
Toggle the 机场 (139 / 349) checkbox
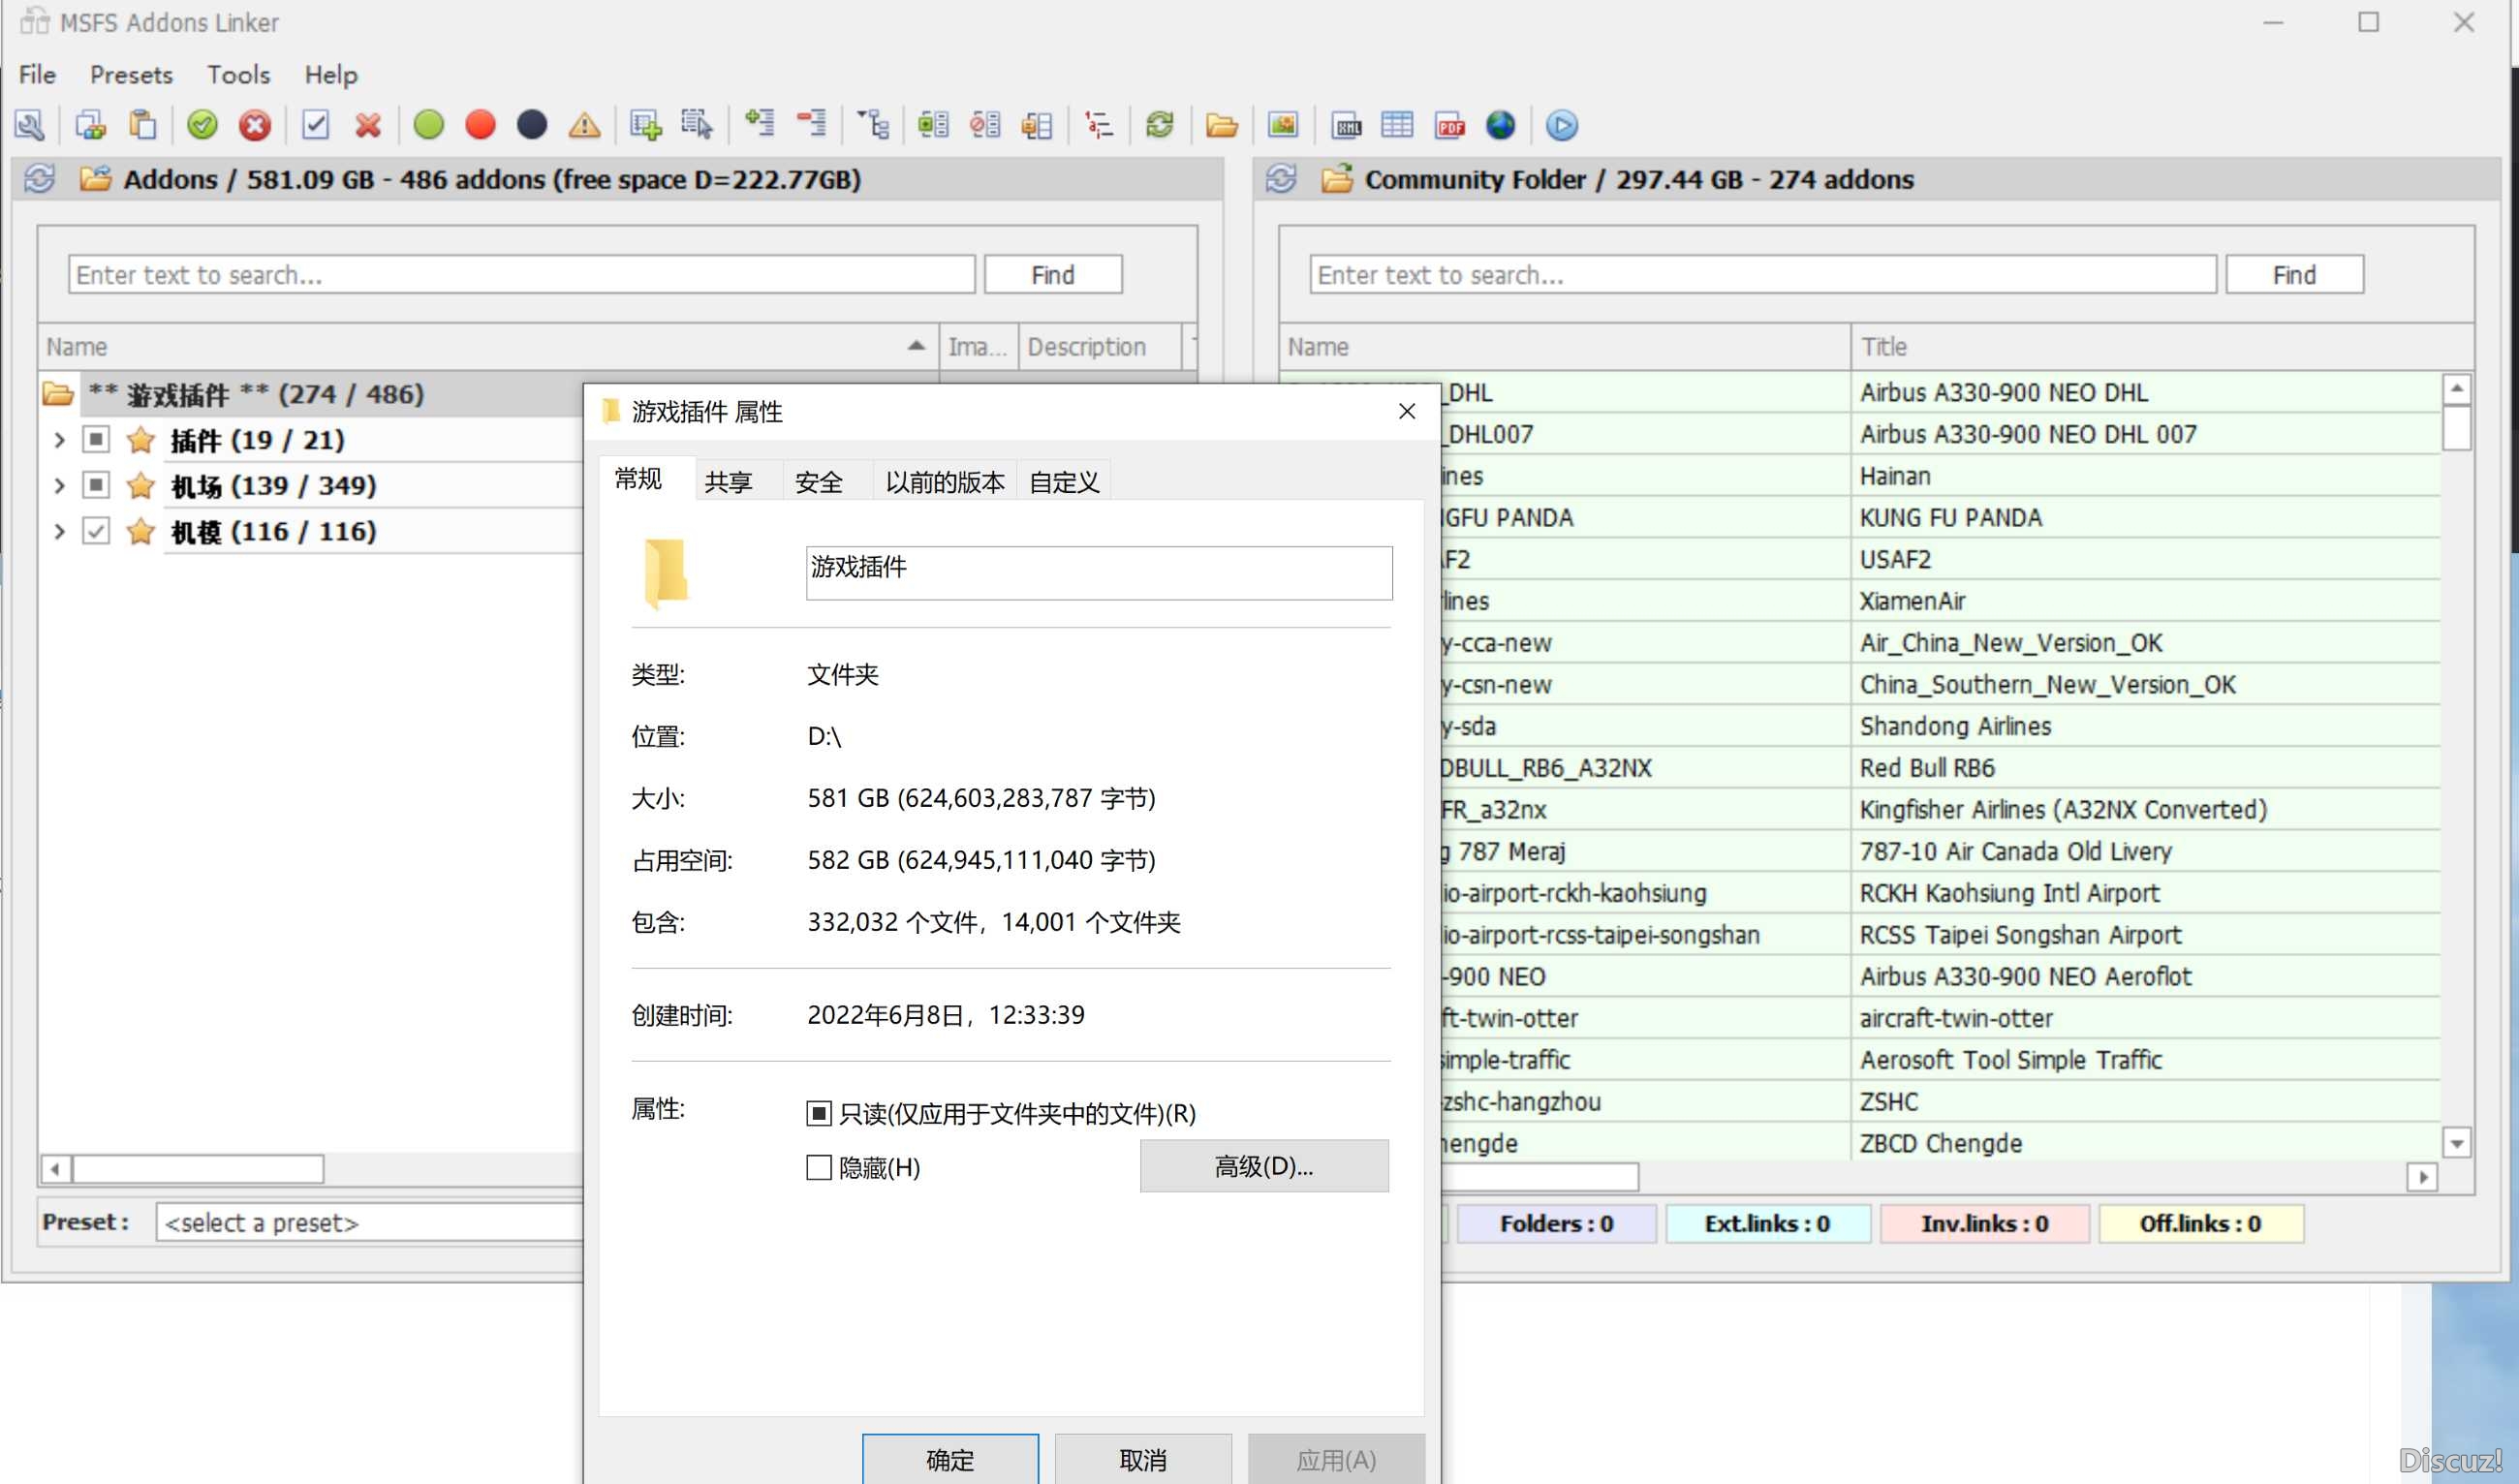(x=96, y=485)
